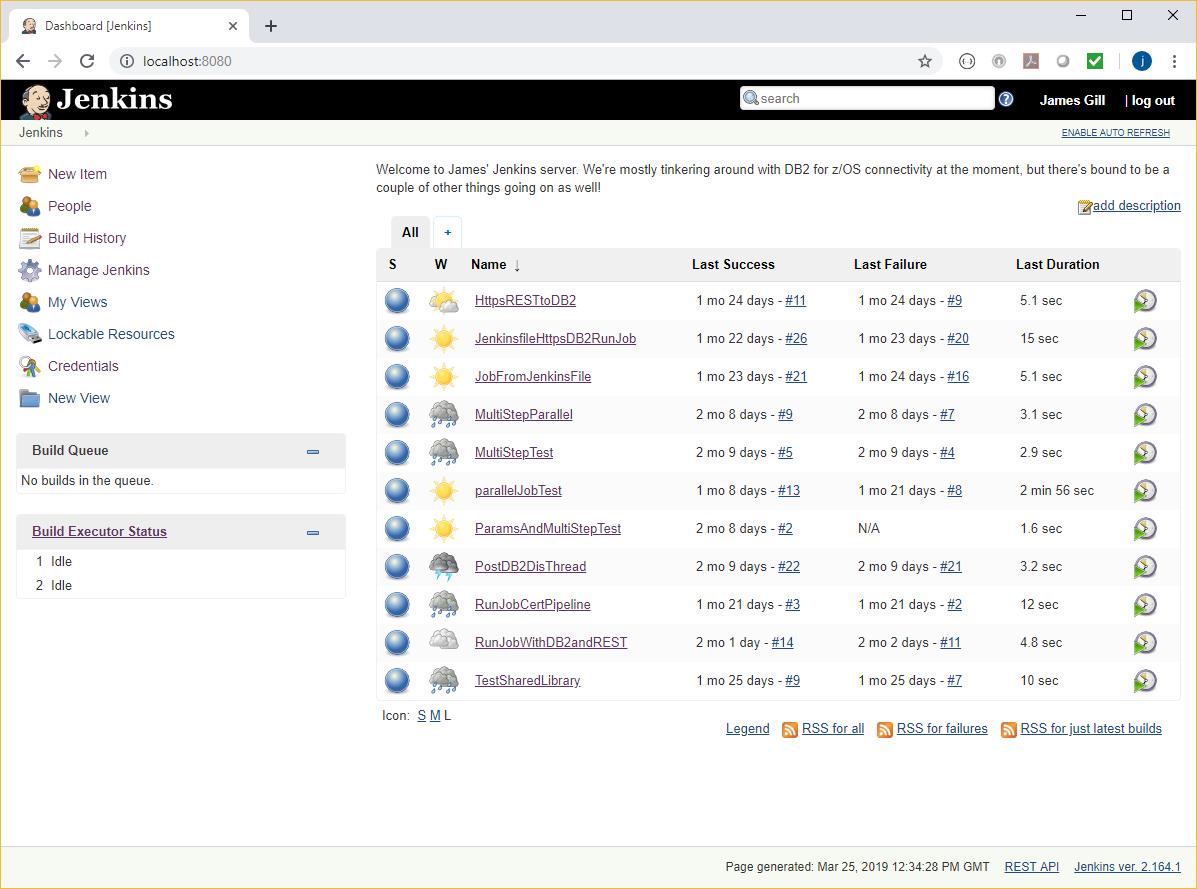Viewport: 1197px width, 889px height.
Task: Click the + tab to create a view
Action: (x=447, y=231)
